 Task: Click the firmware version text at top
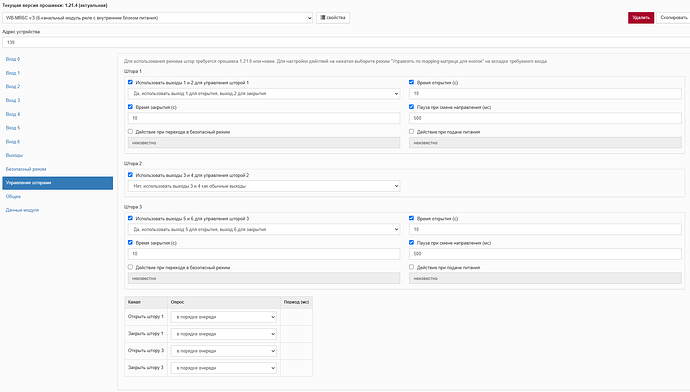(x=55, y=5)
